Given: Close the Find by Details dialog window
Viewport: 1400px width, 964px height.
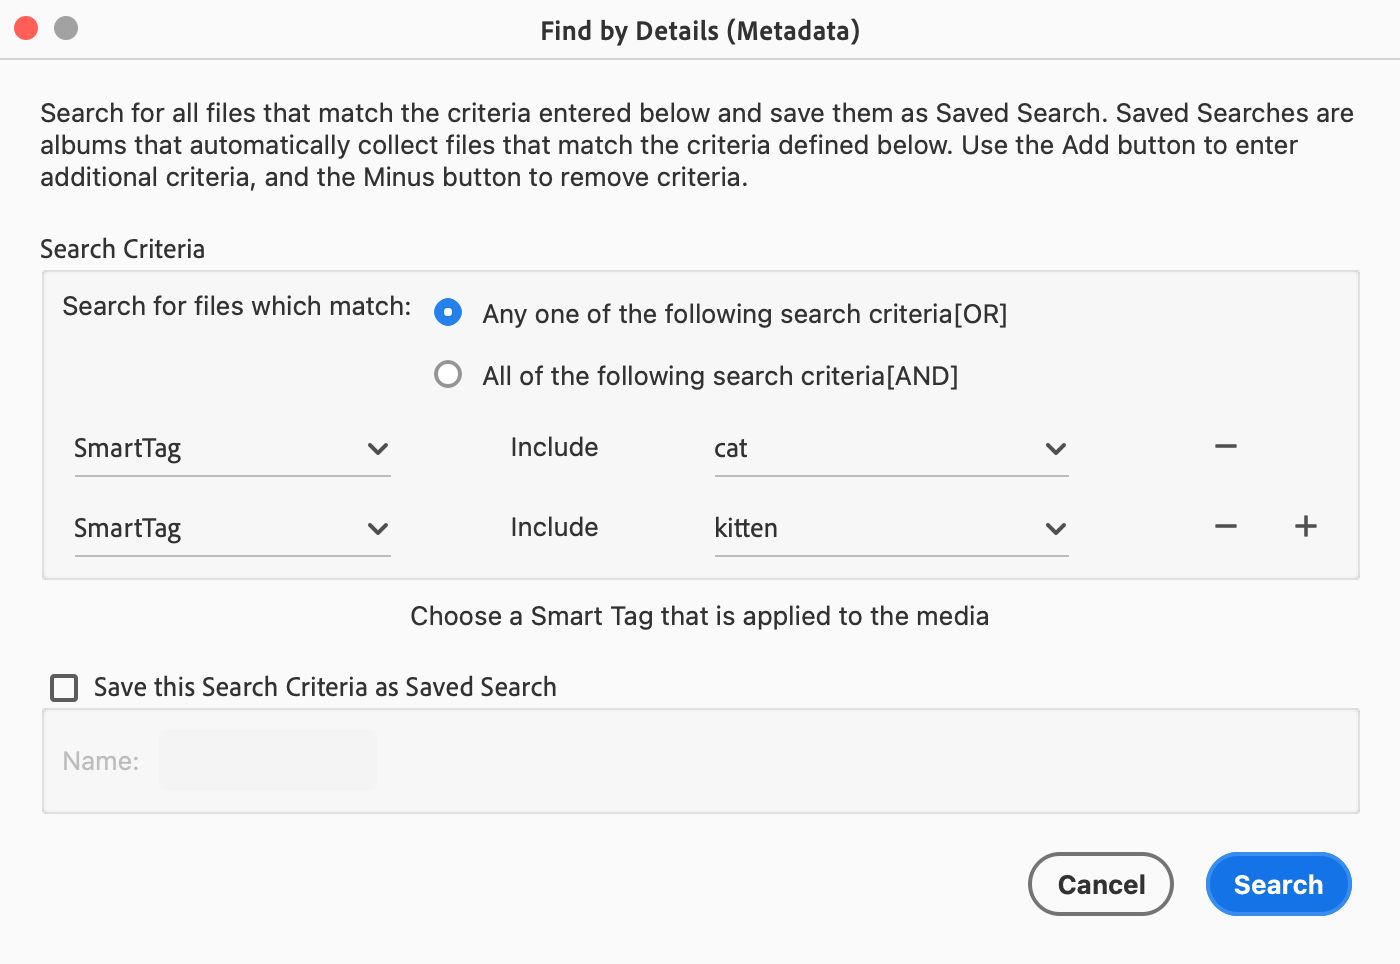Looking at the screenshot, I should 27,28.
